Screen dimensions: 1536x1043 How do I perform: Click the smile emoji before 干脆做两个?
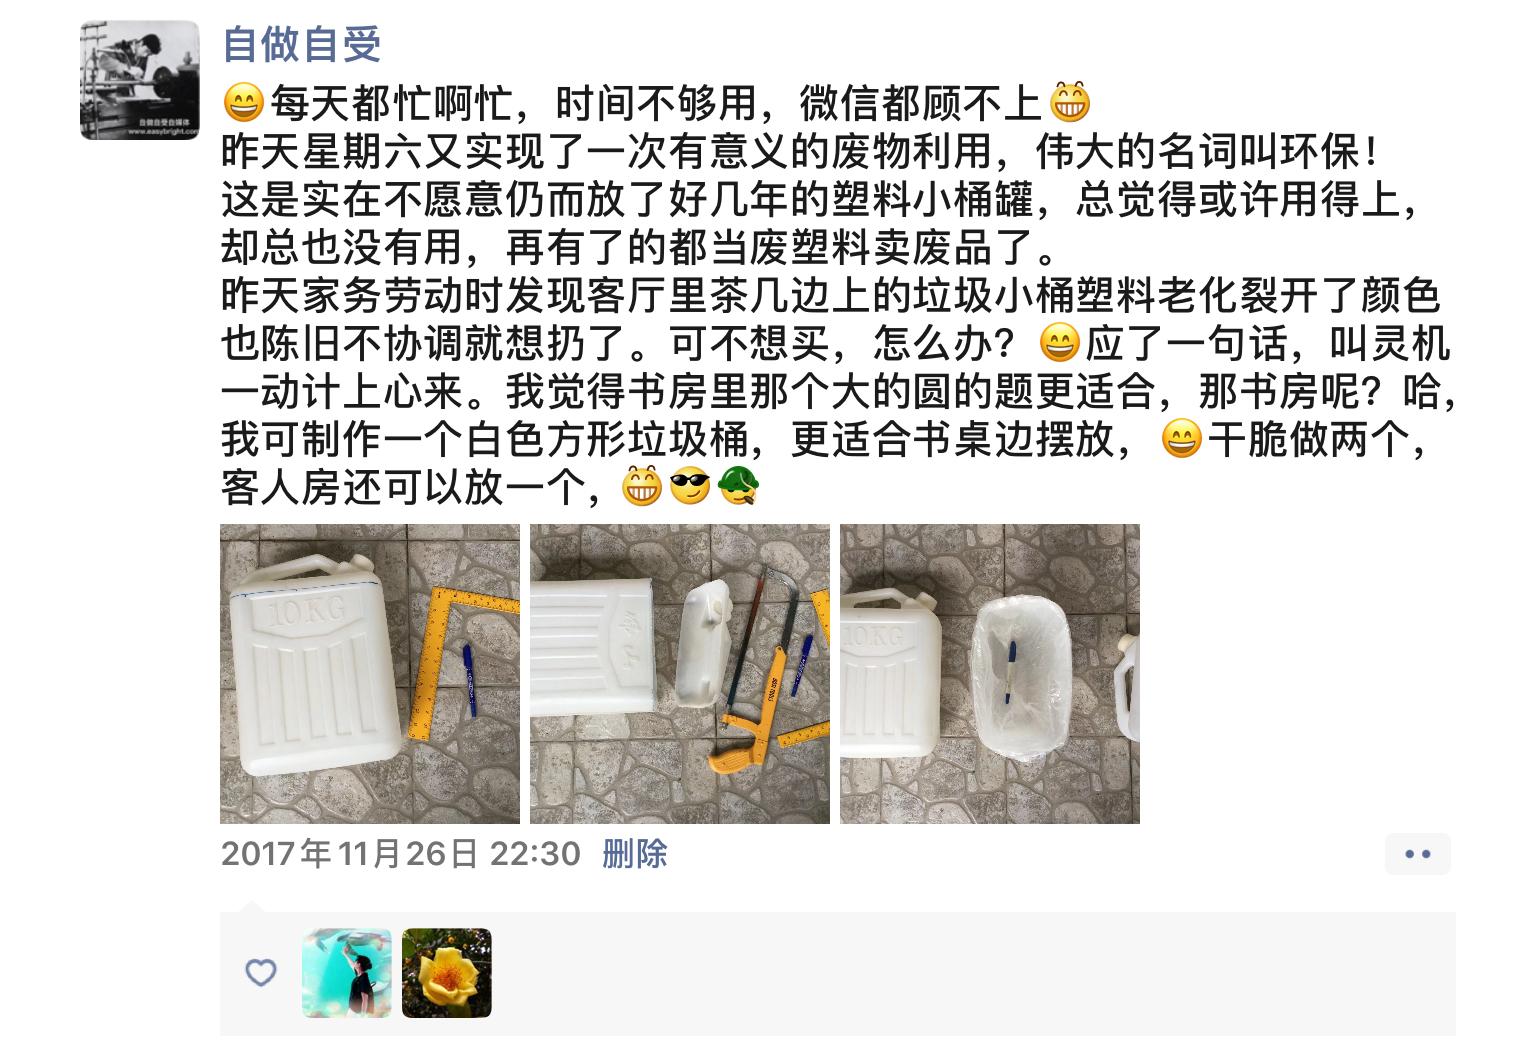1181,440
